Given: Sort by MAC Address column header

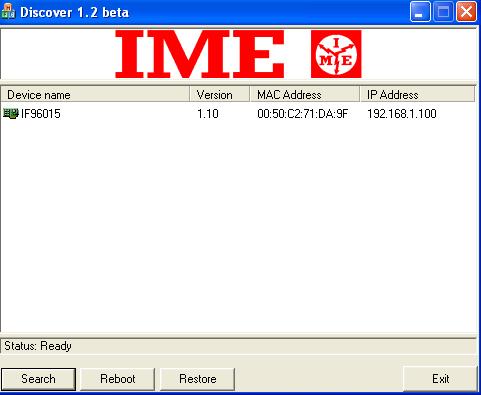Looking at the screenshot, I should [x=305, y=95].
